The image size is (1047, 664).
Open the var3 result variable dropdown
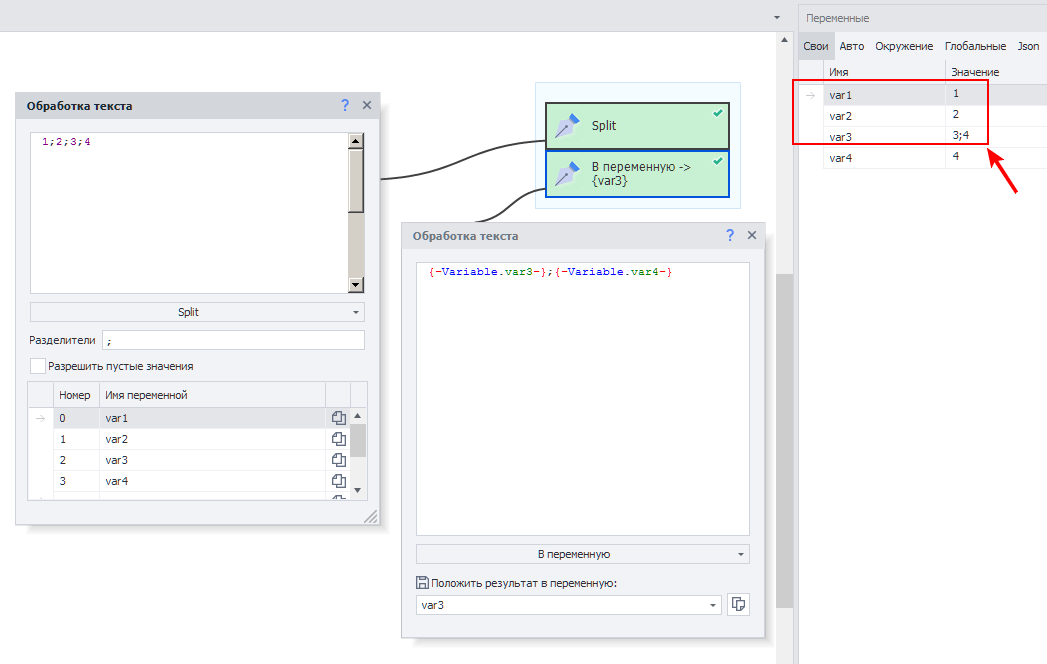[713, 605]
